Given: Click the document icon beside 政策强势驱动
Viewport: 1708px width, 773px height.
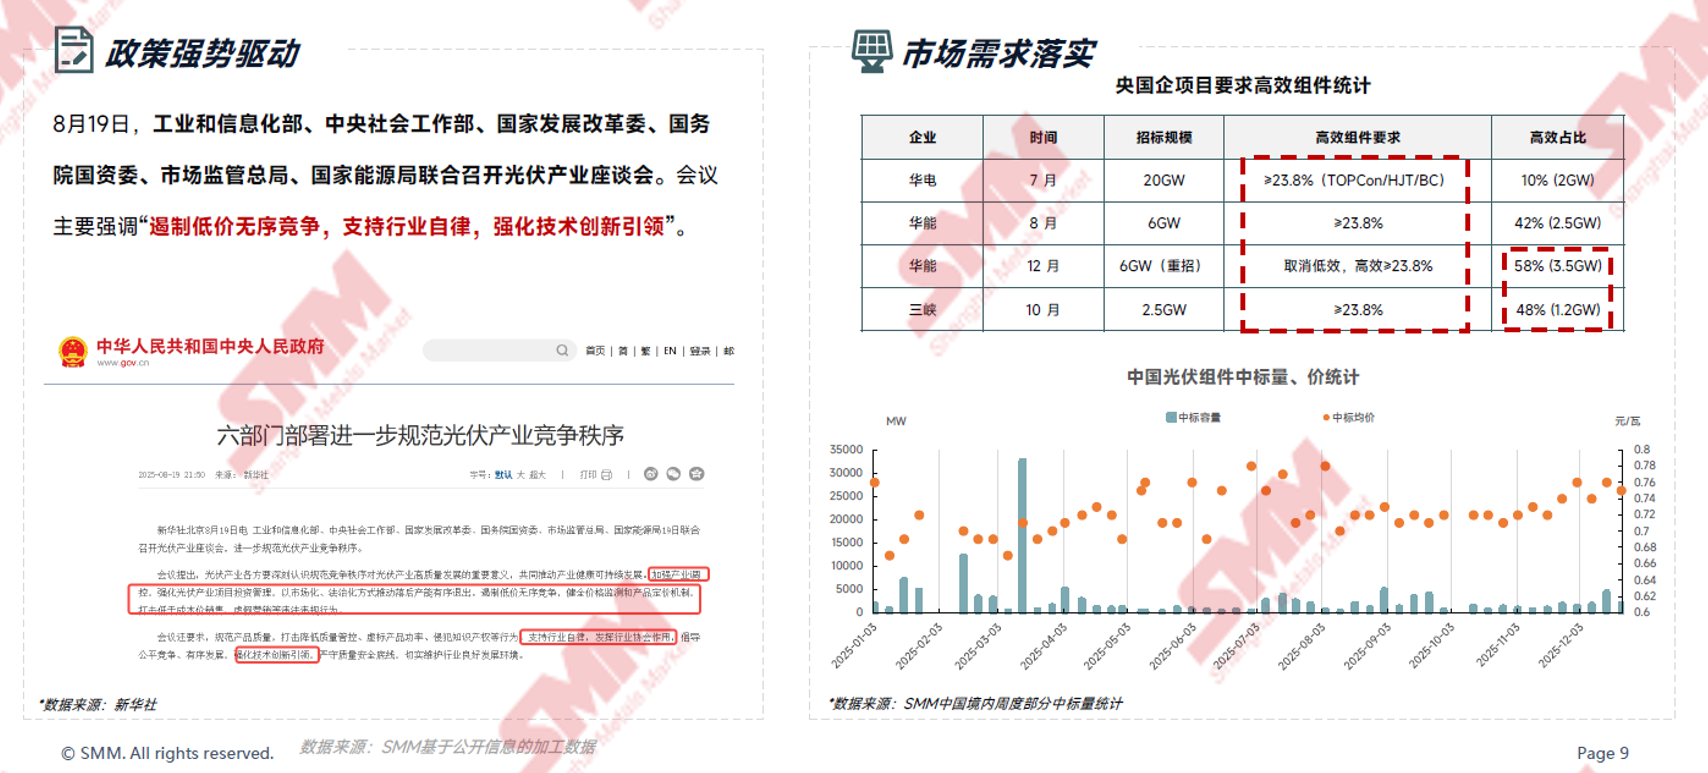Looking at the screenshot, I should pos(73,50).
